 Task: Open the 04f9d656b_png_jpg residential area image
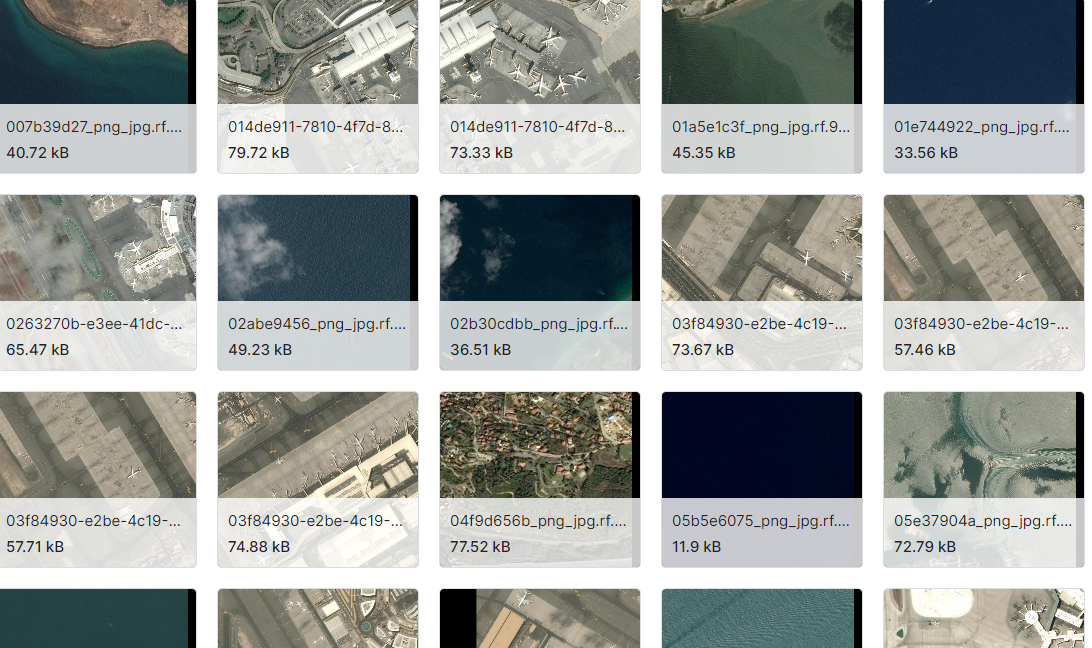click(539, 445)
